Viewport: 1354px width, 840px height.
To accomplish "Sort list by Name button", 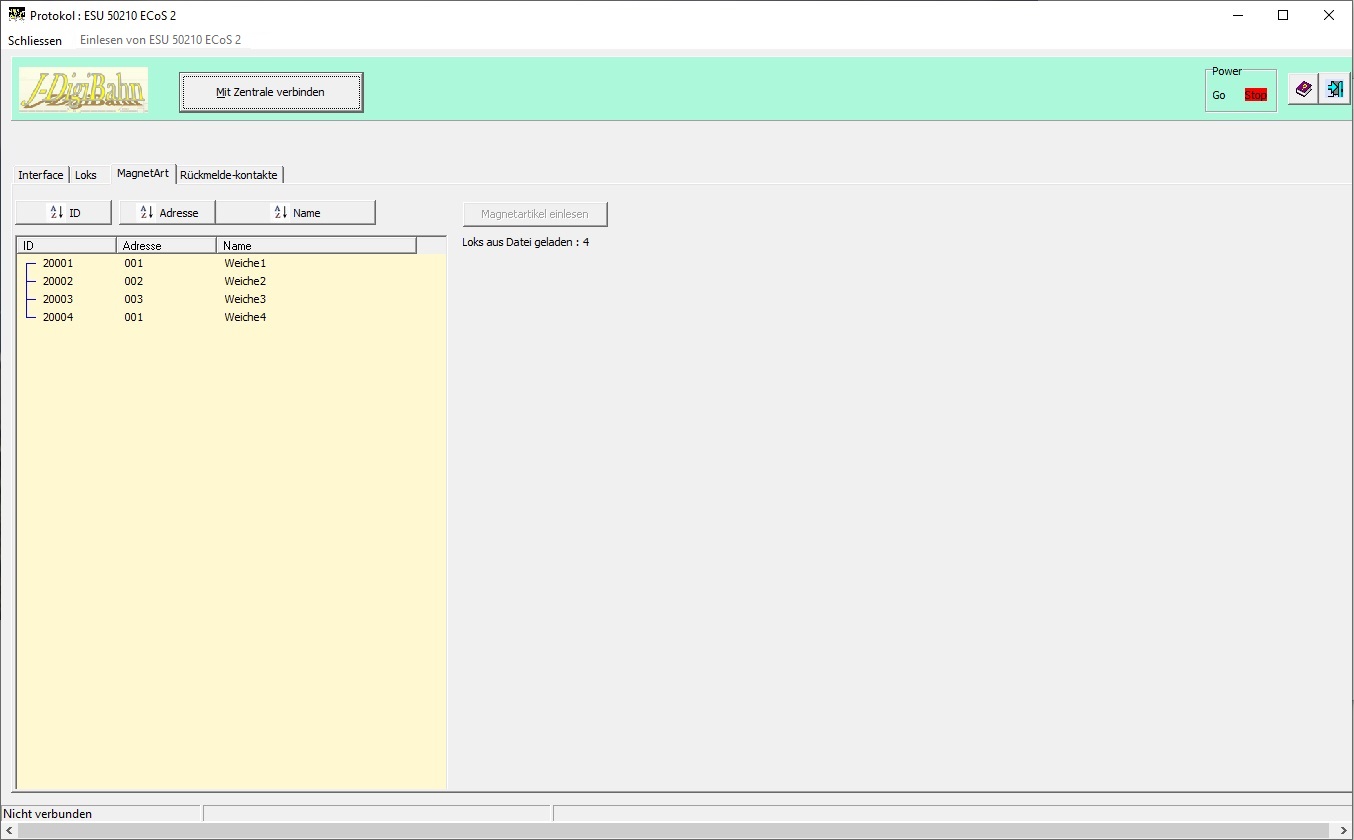I will click(296, 212).
